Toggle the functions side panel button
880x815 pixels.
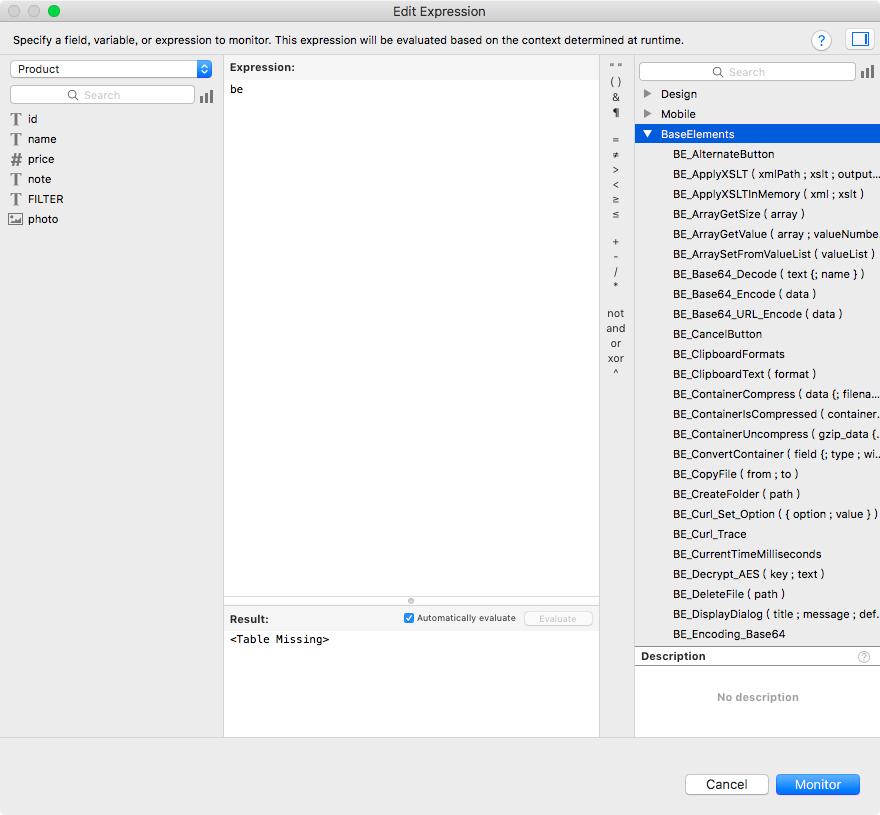coord(860,39)
